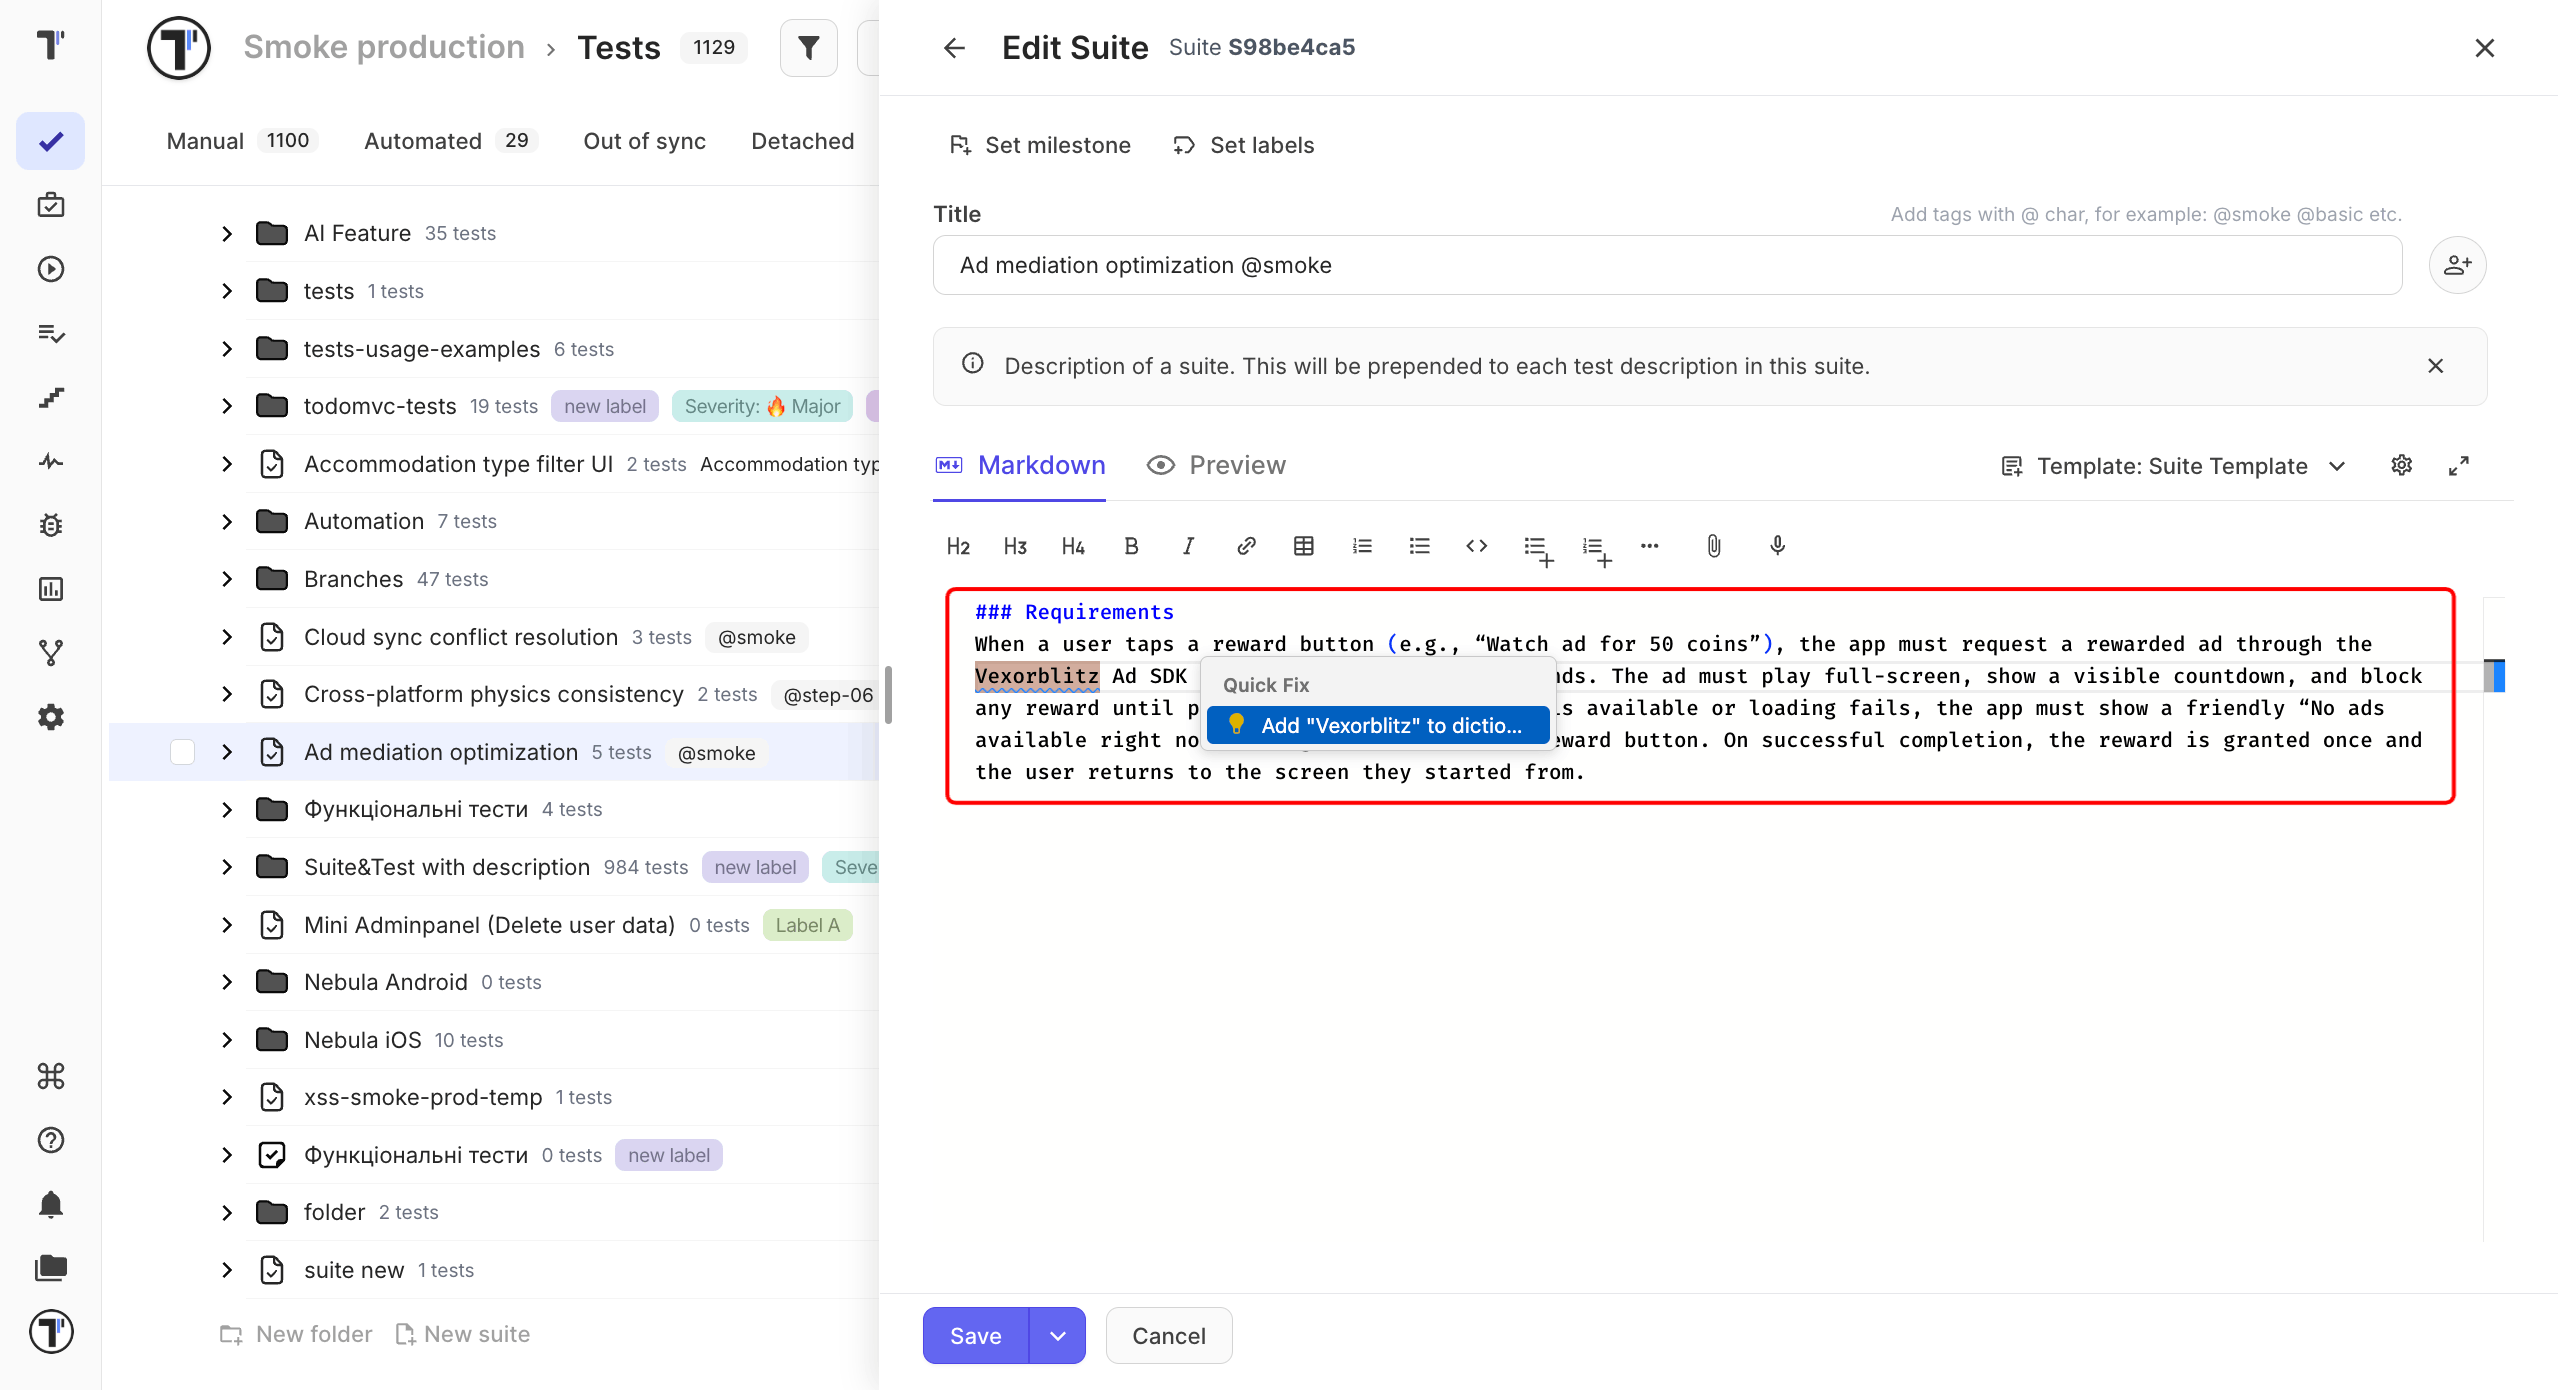Click New folder at the bottom

[x=296, y=1334]
